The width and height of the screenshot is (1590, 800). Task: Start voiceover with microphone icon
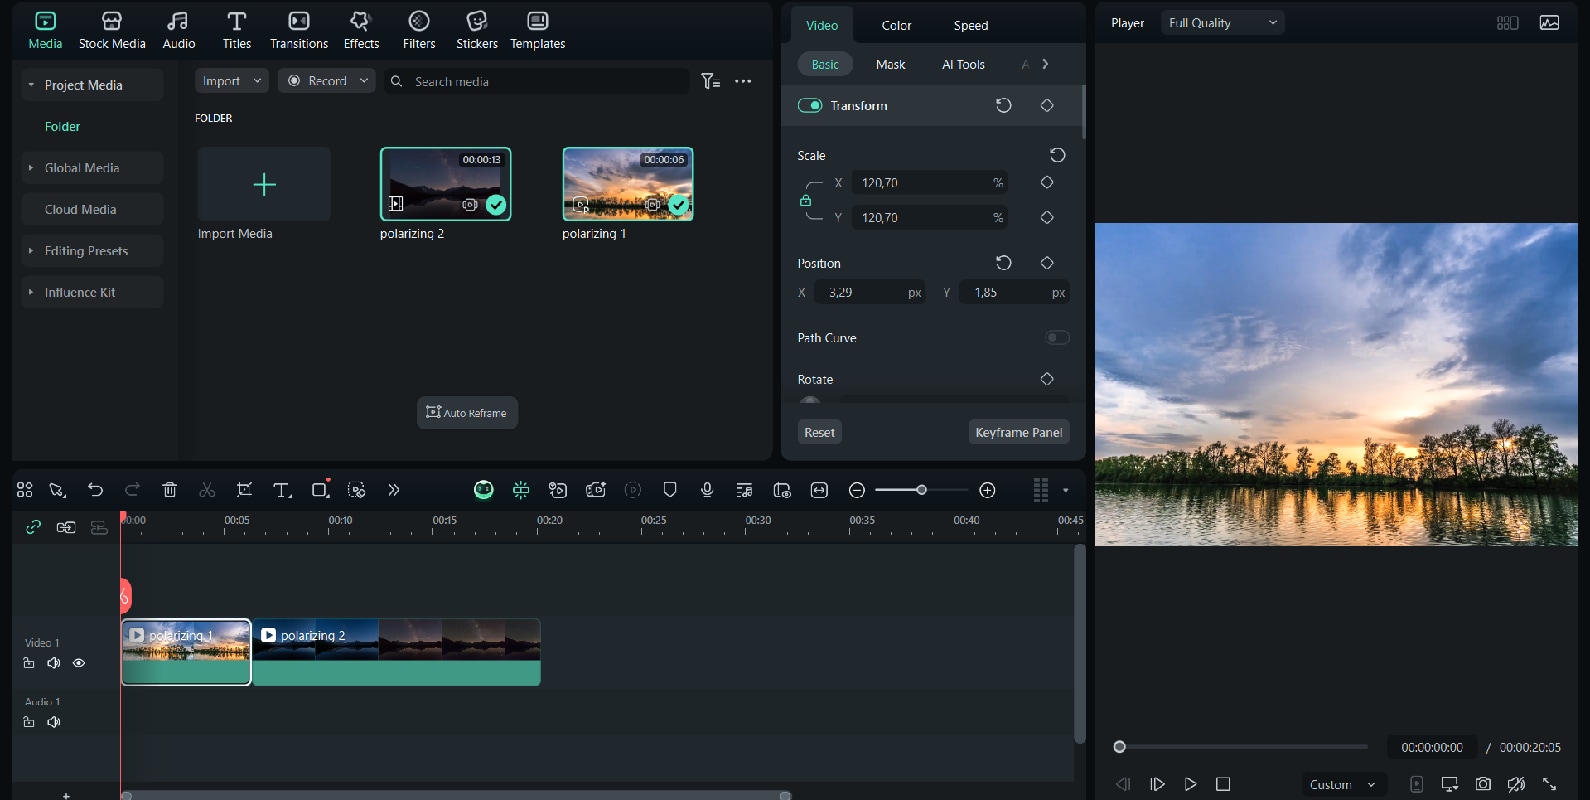click(x=707, y=490)
